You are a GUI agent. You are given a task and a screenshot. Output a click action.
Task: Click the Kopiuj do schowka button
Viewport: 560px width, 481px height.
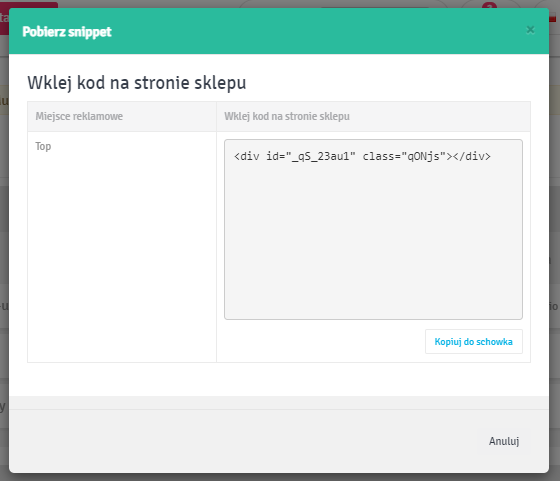(x=474, y=342)
